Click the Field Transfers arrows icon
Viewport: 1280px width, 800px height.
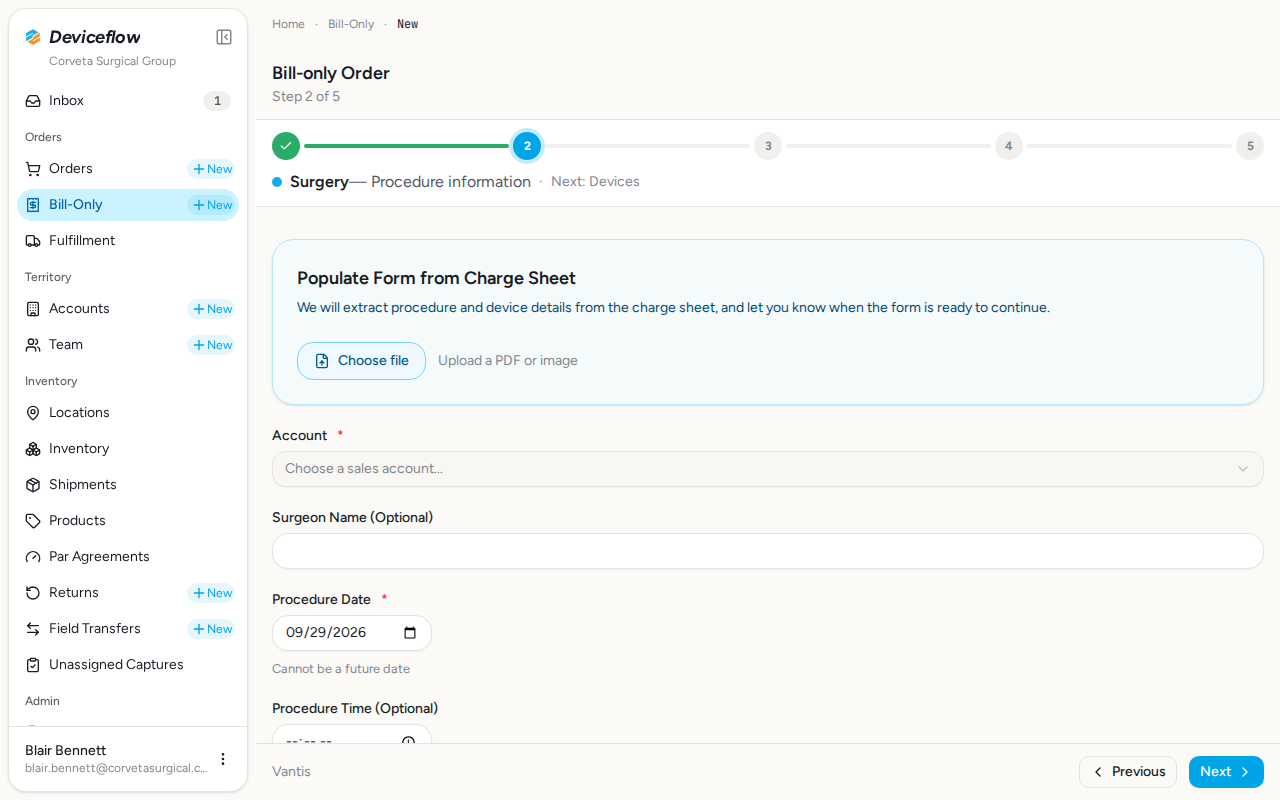coord(33,629)
